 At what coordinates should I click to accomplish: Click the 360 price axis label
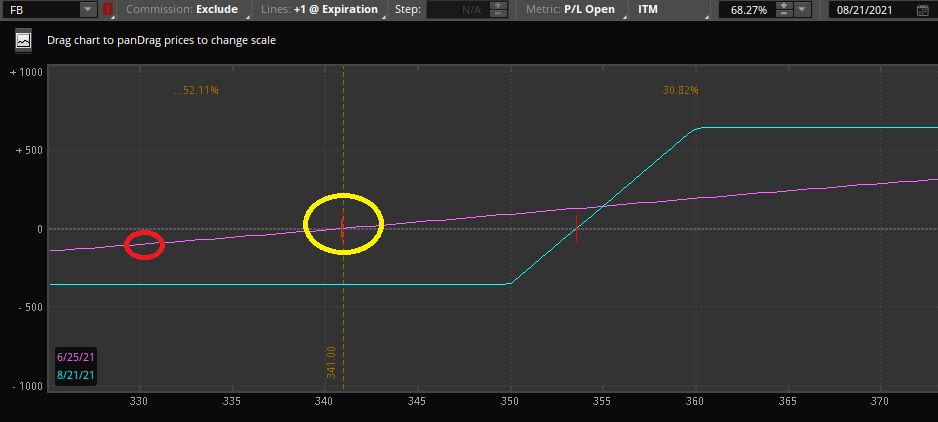(696, 402)
